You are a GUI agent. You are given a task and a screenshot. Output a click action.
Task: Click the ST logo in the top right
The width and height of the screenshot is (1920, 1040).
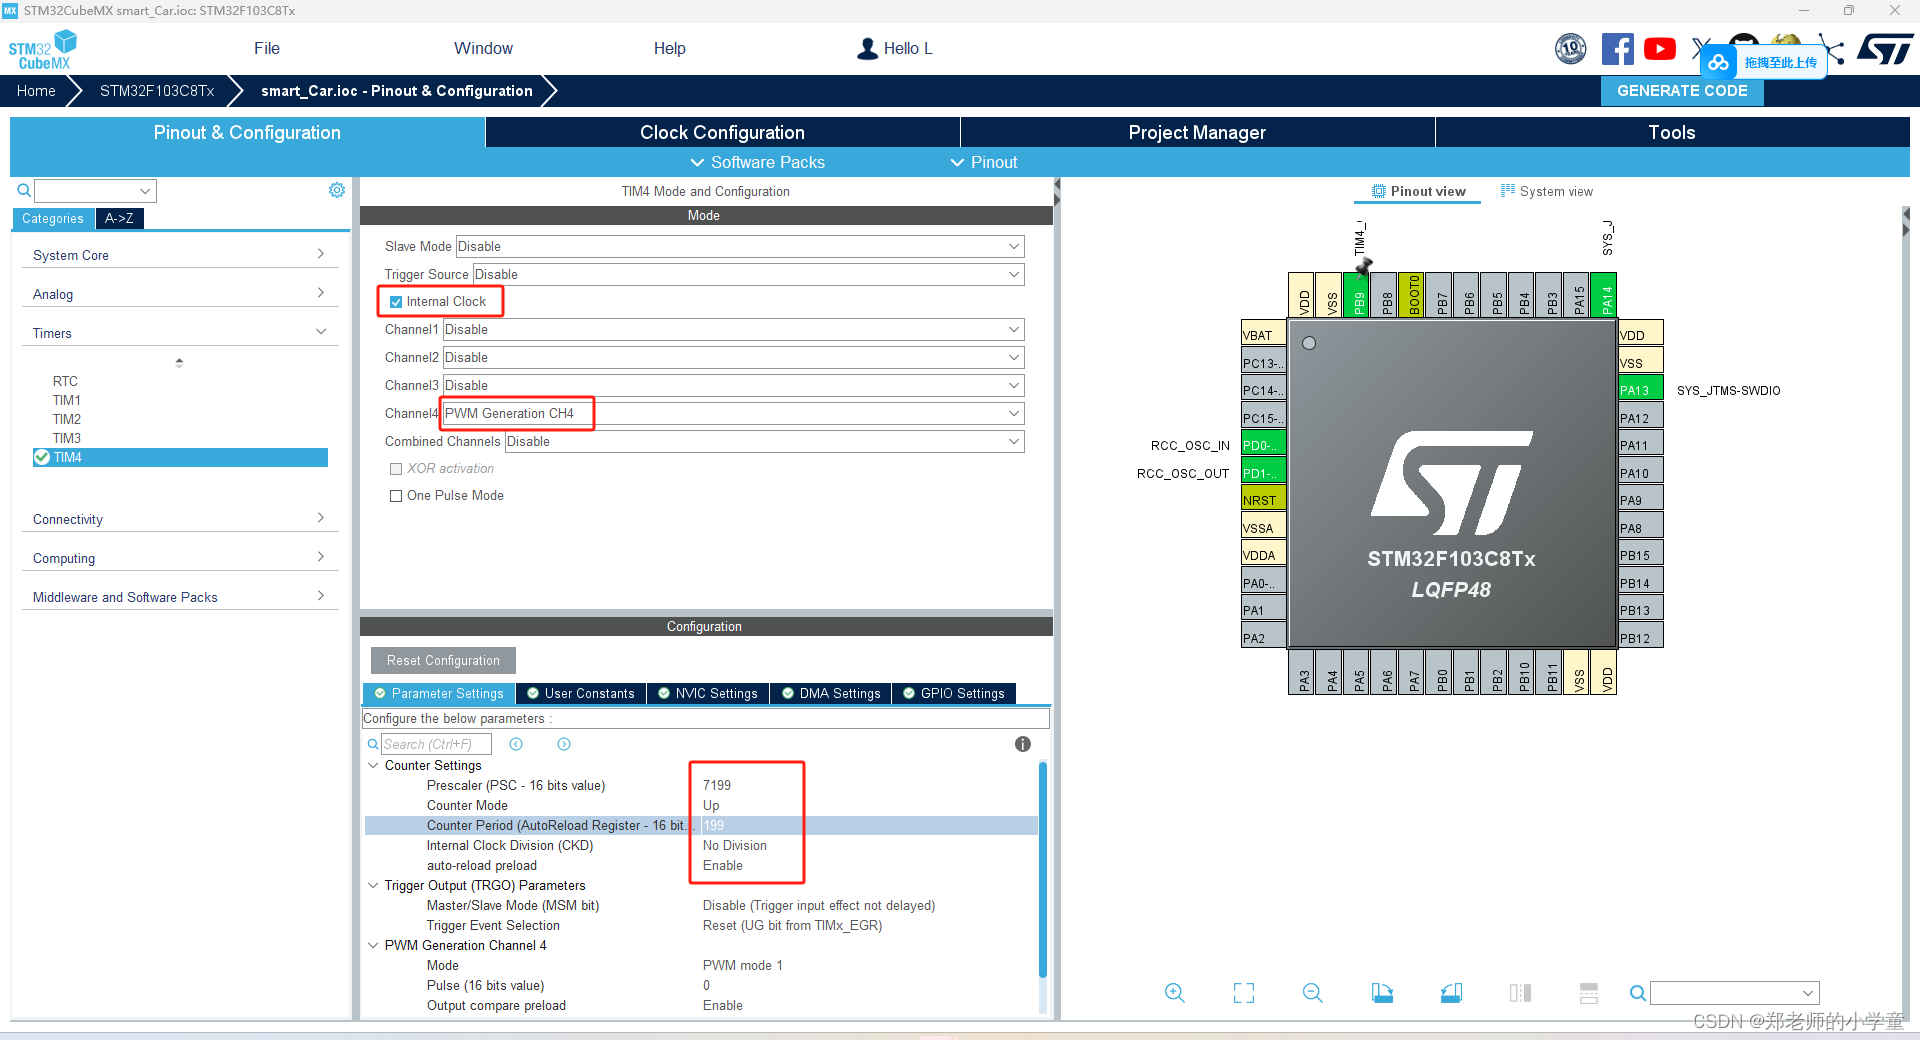(x=1885, y=48)
